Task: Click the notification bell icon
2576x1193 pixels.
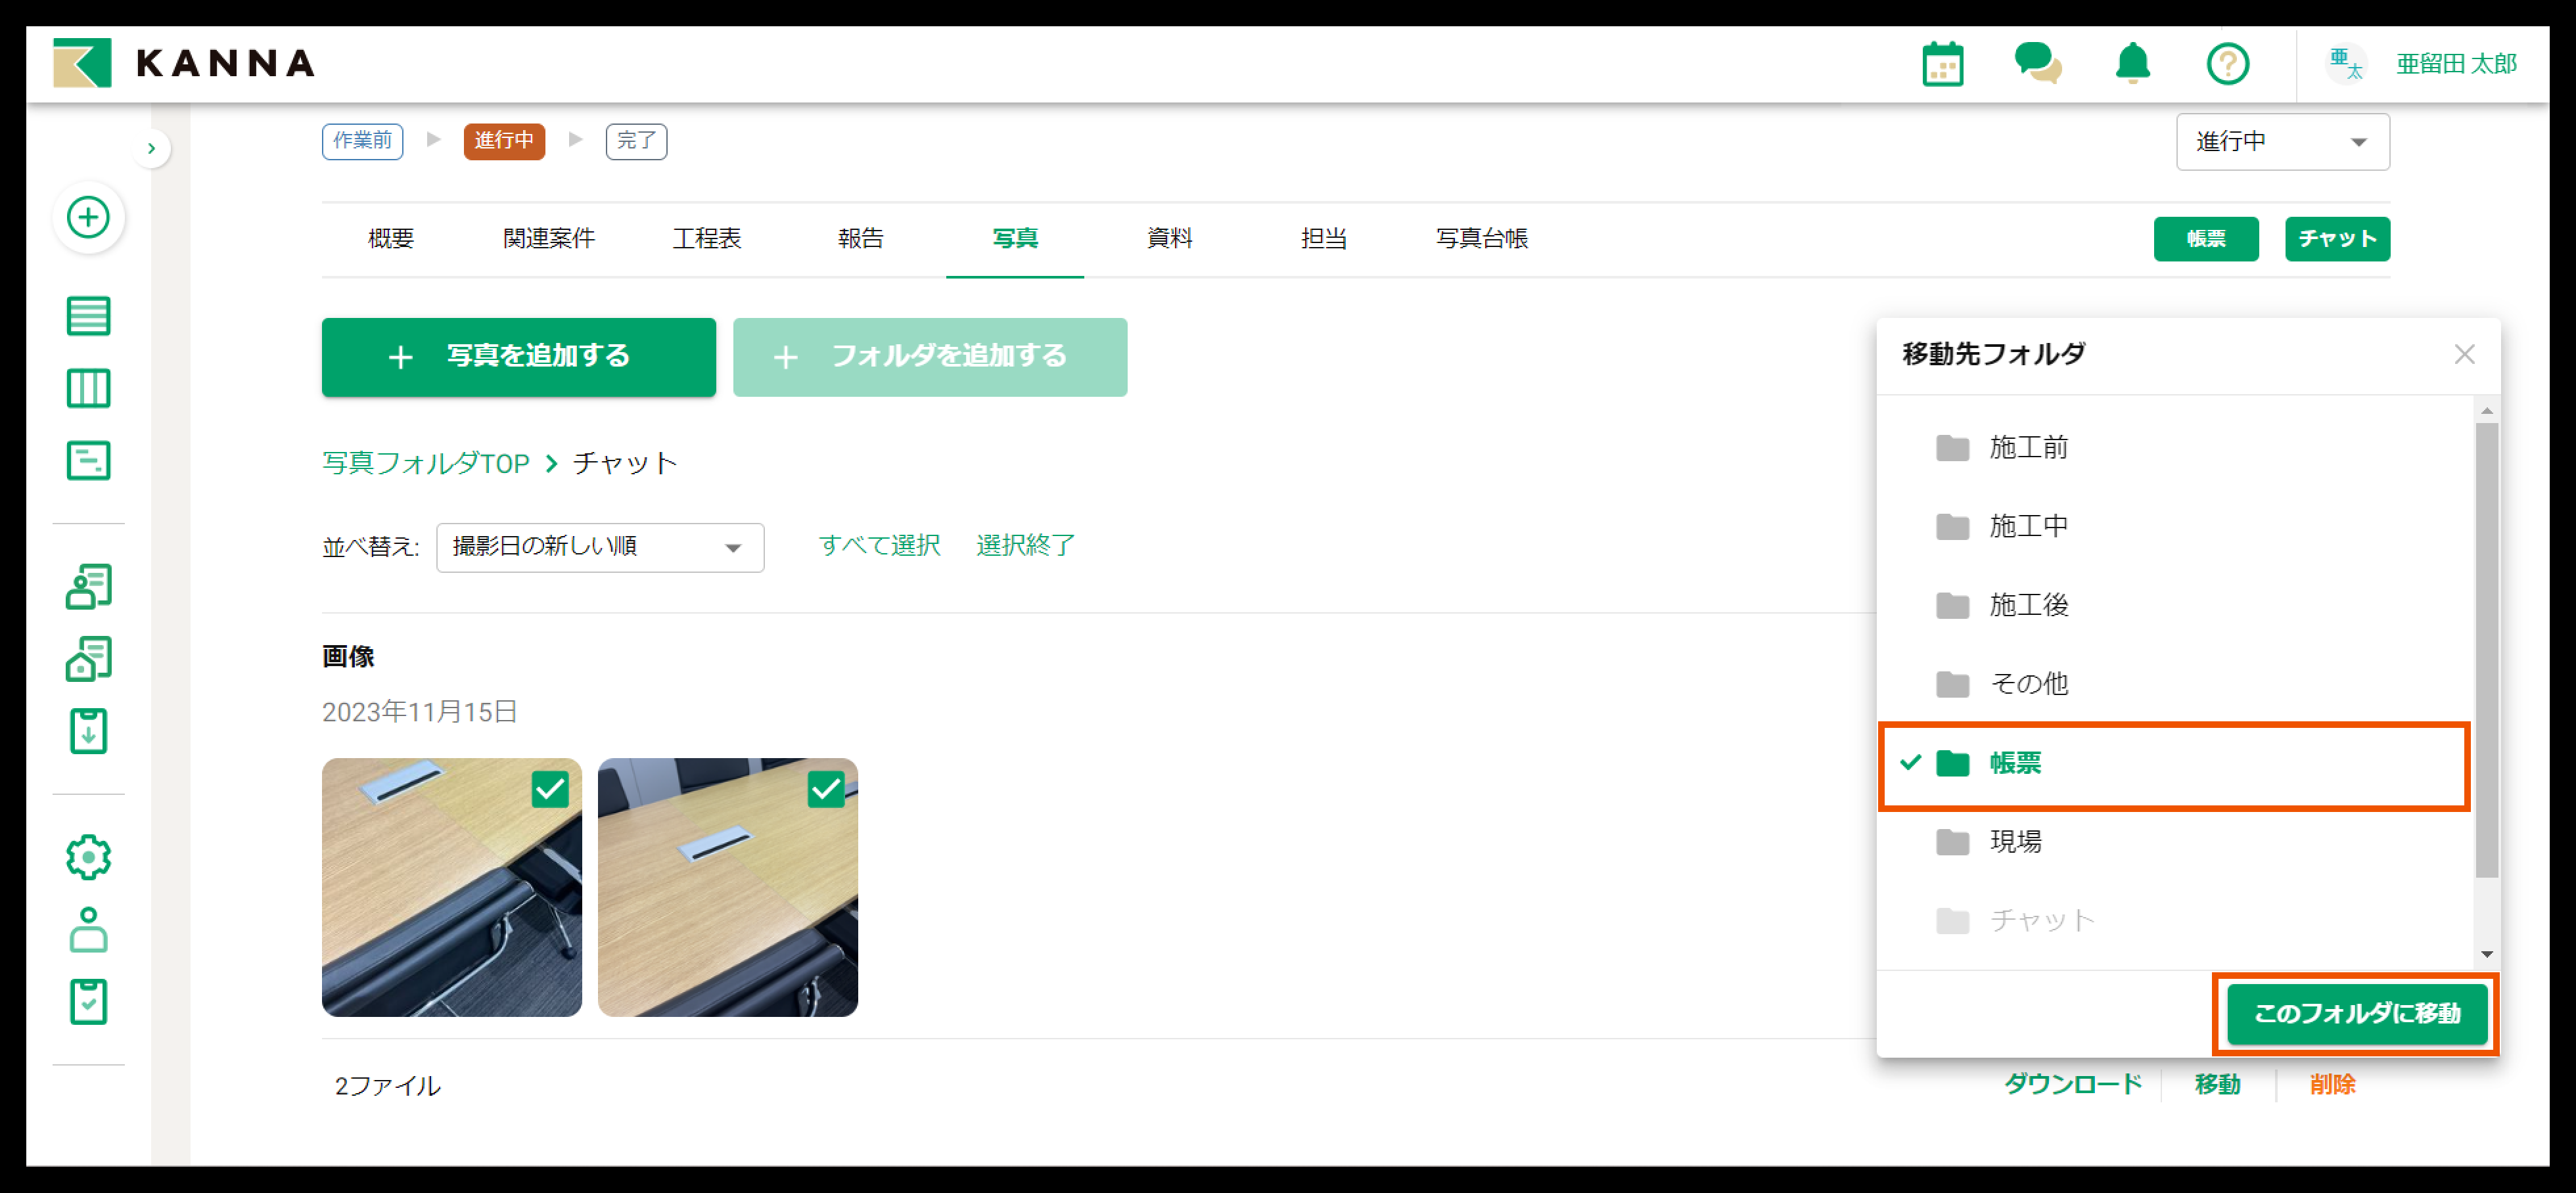Action: tap(2132, 64)
